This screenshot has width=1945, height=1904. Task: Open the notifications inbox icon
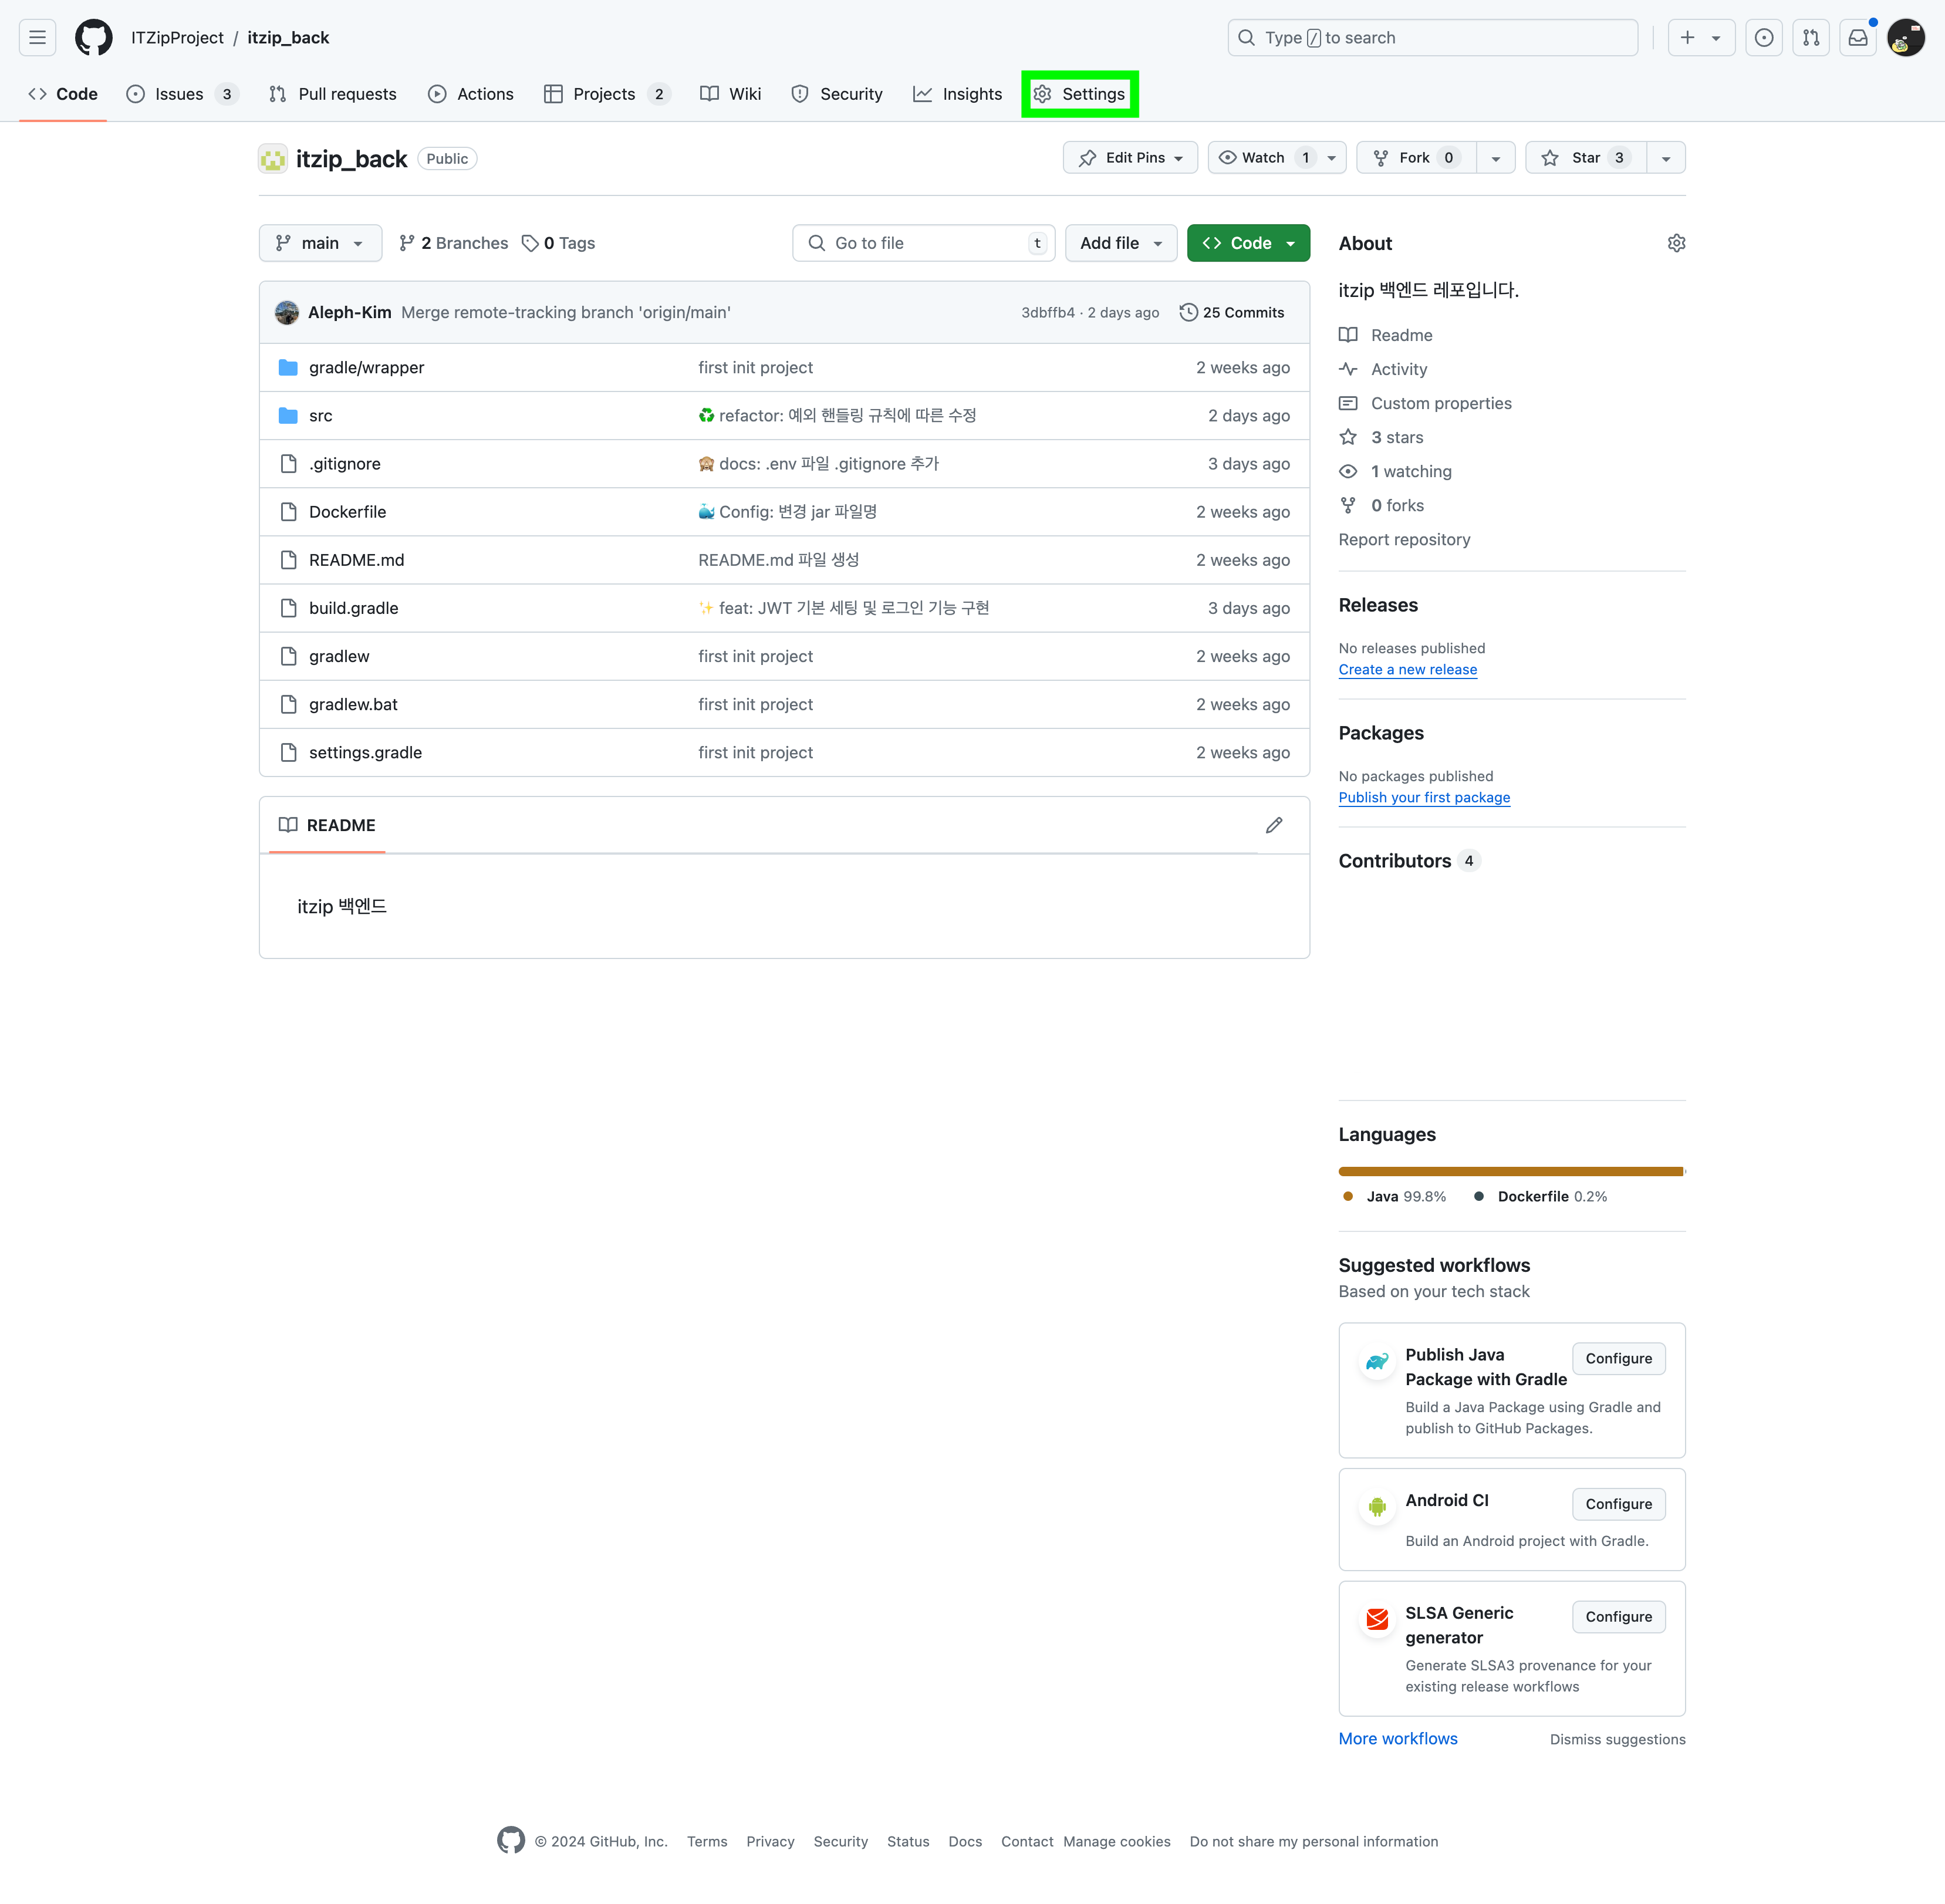tap(1857, 38)
